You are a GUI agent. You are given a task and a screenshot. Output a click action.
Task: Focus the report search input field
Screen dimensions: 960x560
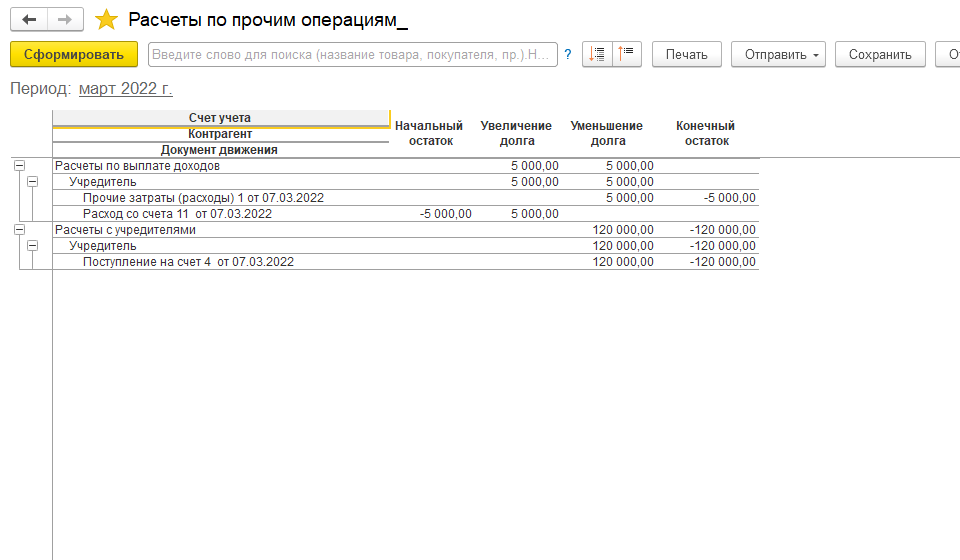(352, 55)
